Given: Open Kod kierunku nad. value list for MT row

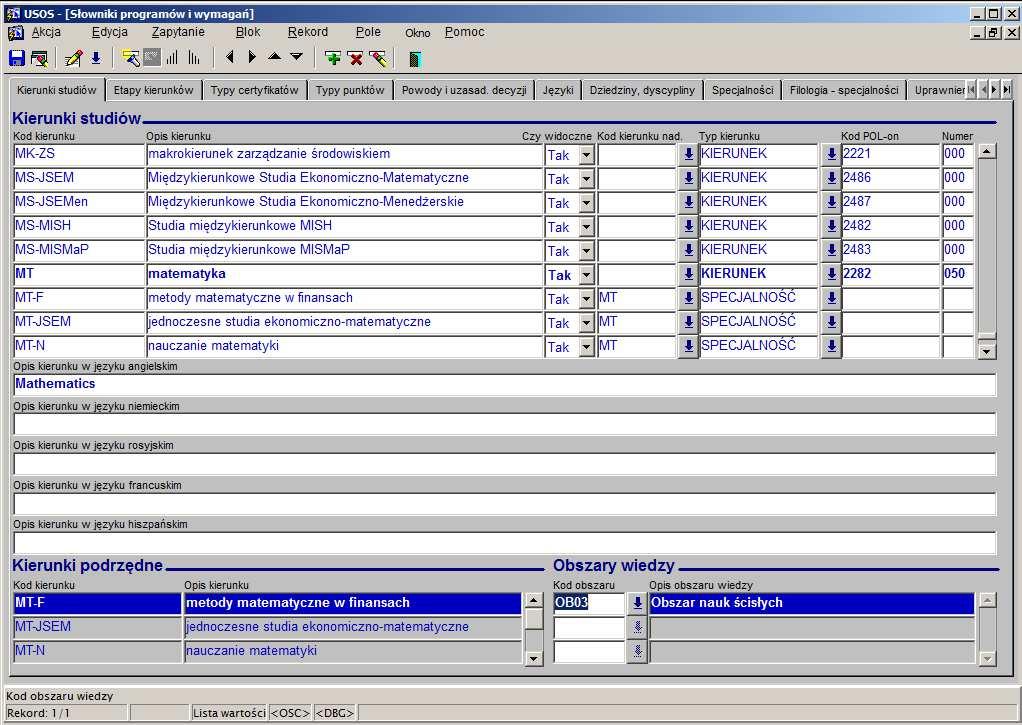Looking at the screenshot, I should click(688, 274).
